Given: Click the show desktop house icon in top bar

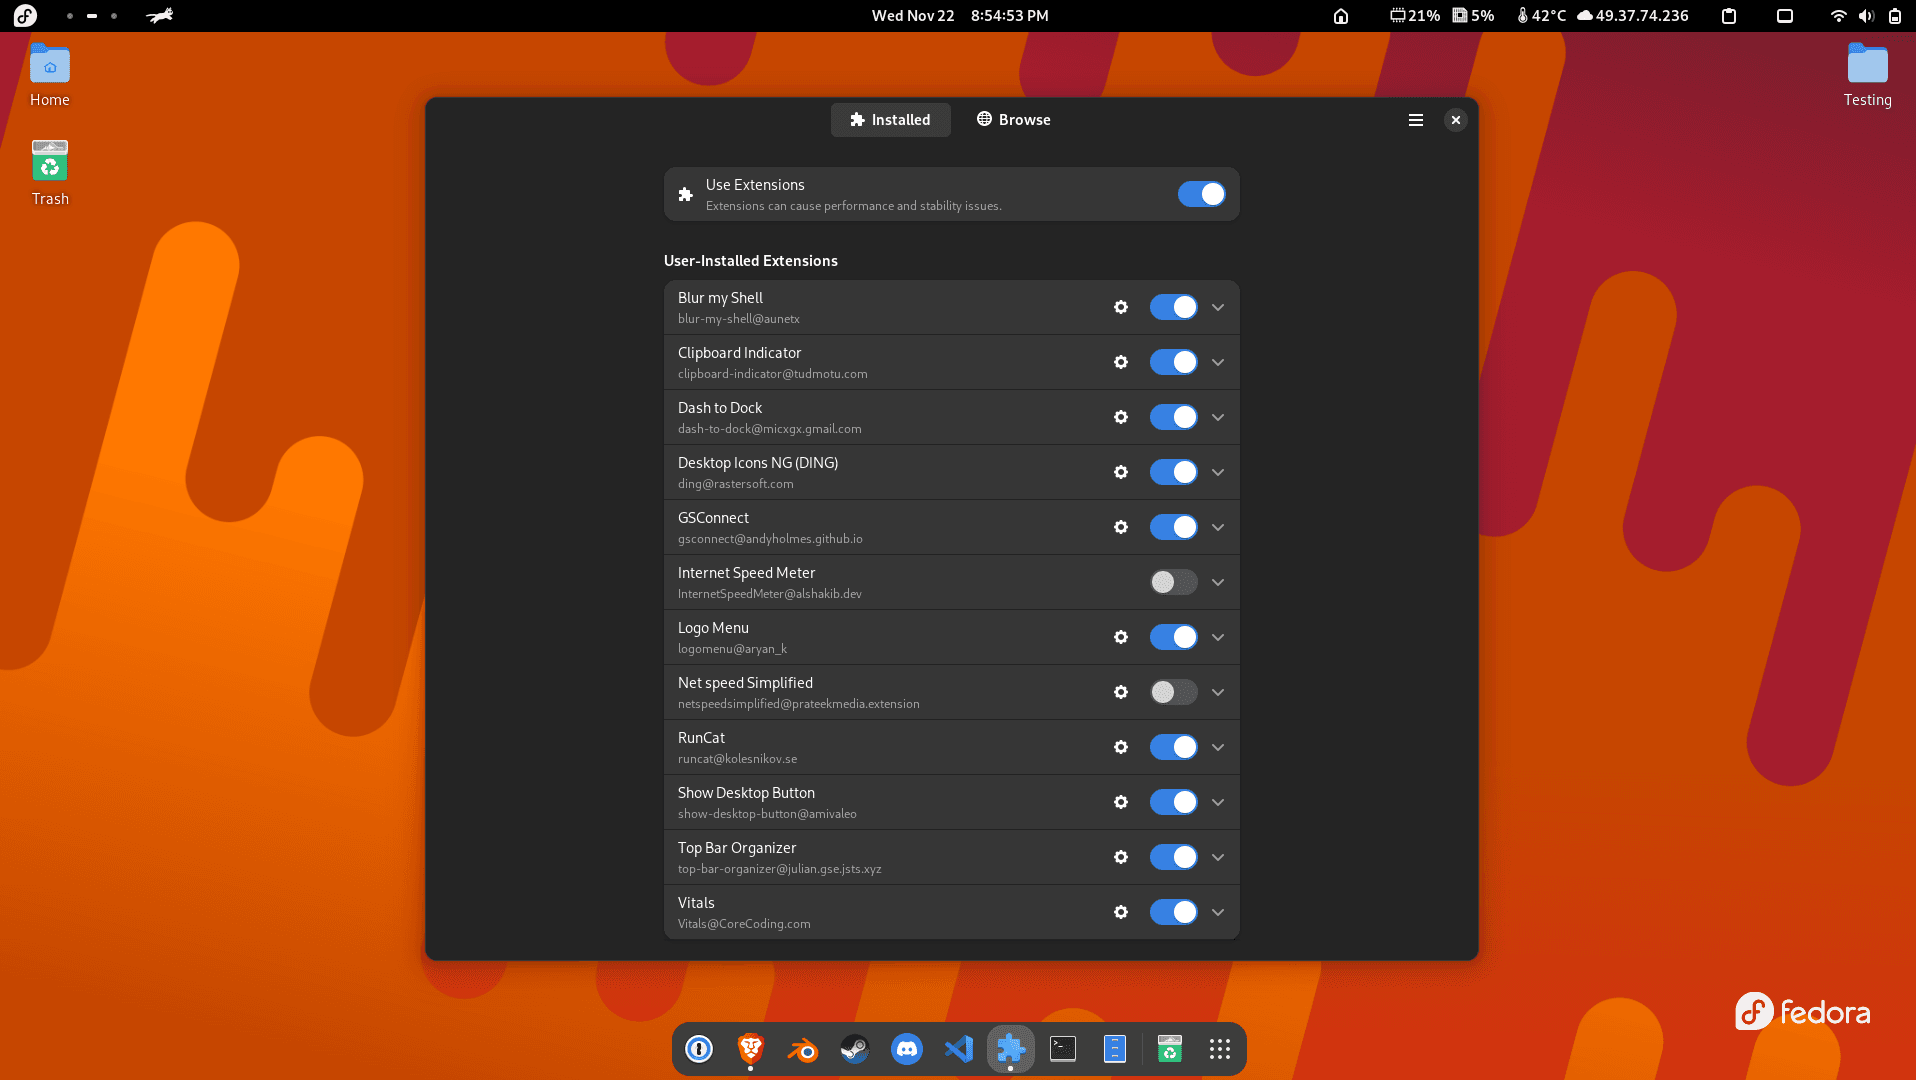Looking at the screenshot, I should point(1341,16).
